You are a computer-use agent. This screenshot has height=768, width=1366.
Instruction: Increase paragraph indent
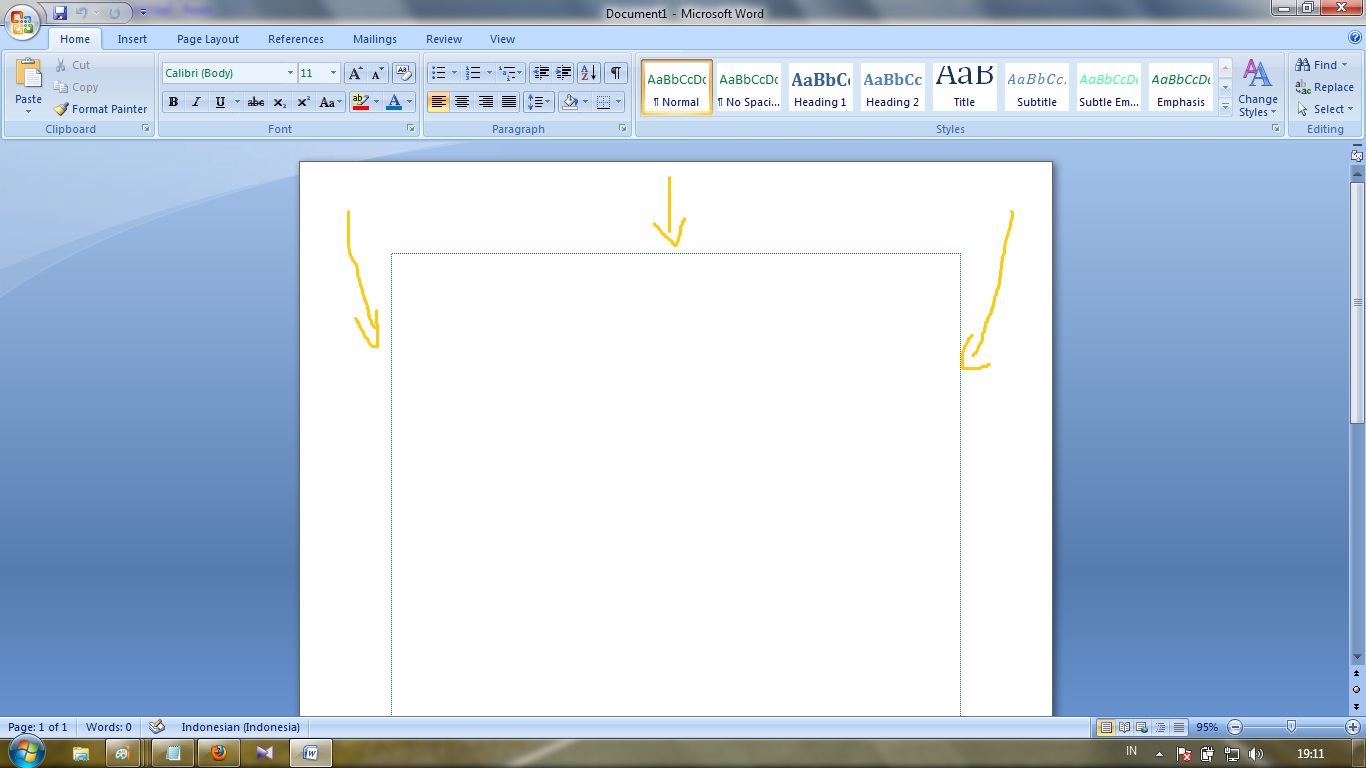(564, 73)
